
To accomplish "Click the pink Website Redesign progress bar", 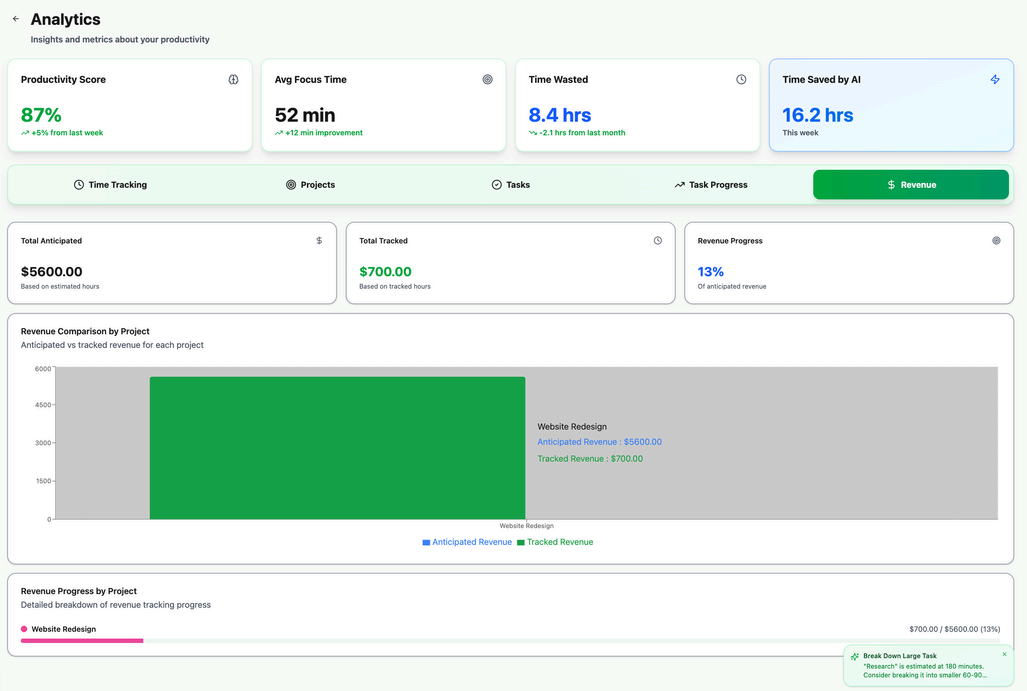I will pos(82,641).
